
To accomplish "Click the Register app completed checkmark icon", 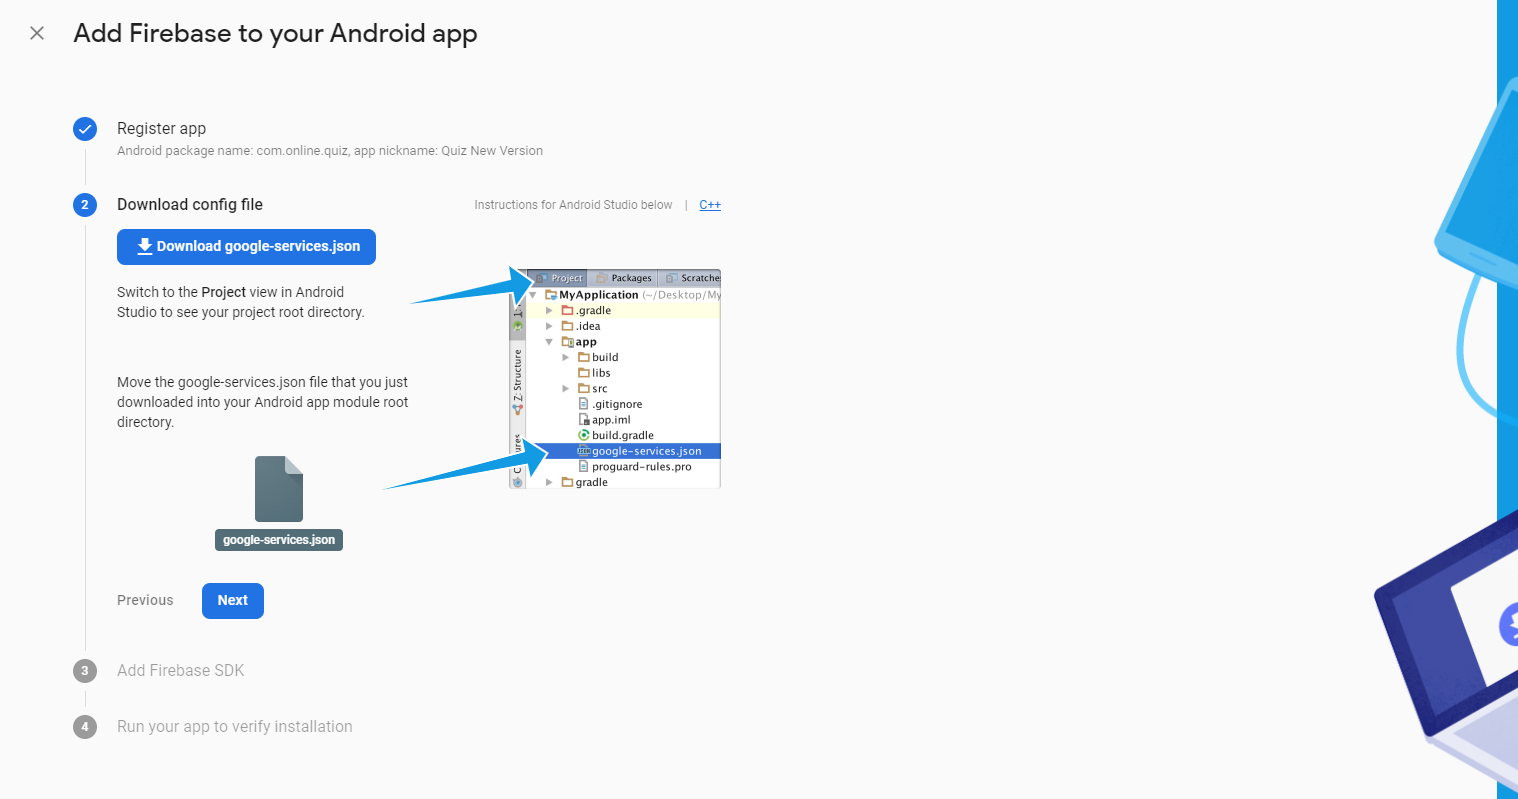I will coord(85,129).
